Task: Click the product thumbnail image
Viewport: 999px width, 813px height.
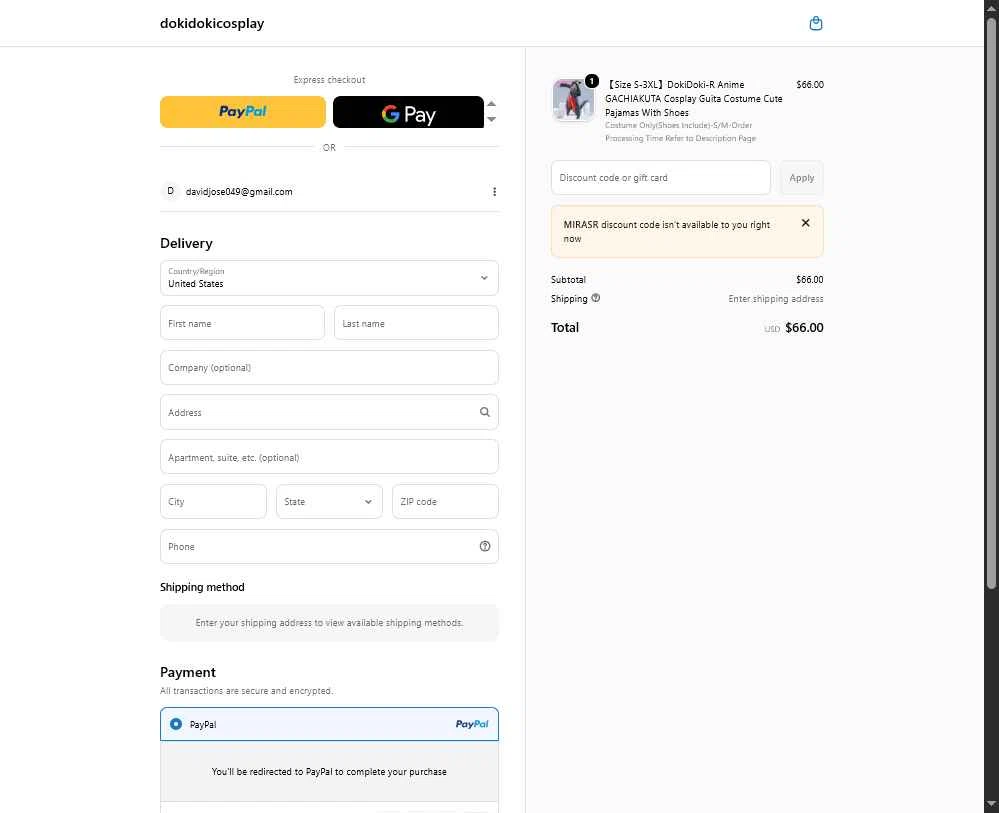Action: (x=573, y=100)
